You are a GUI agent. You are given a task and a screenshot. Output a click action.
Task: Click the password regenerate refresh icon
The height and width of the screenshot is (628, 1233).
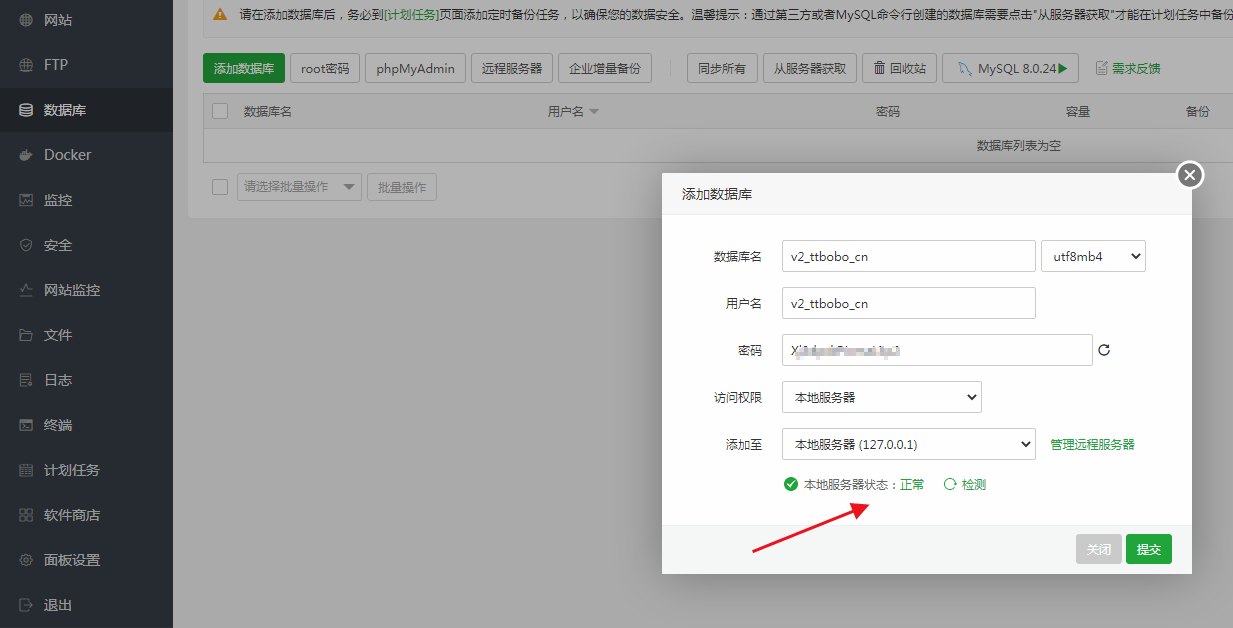(x=1104, y=350)
